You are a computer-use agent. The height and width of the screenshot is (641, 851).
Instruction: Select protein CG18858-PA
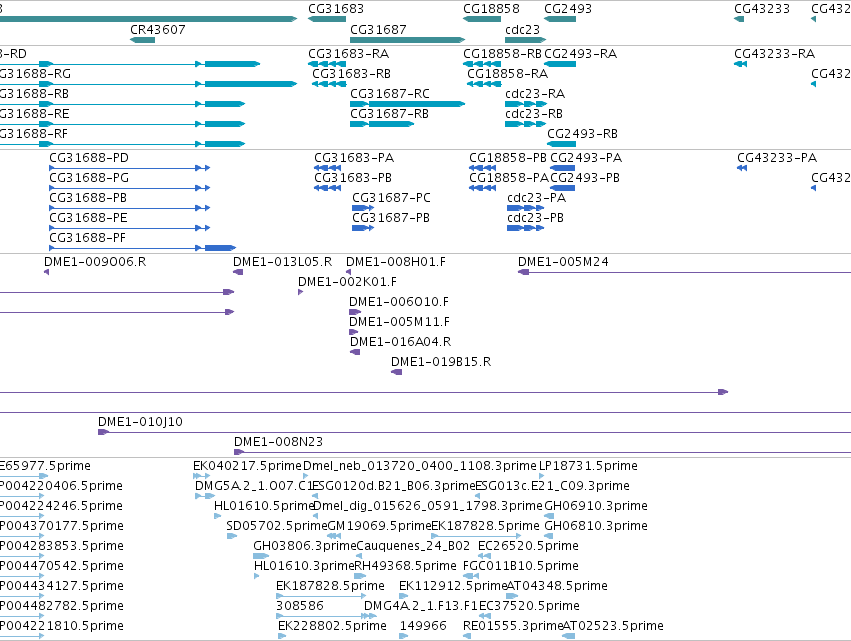tap(509, 178)
